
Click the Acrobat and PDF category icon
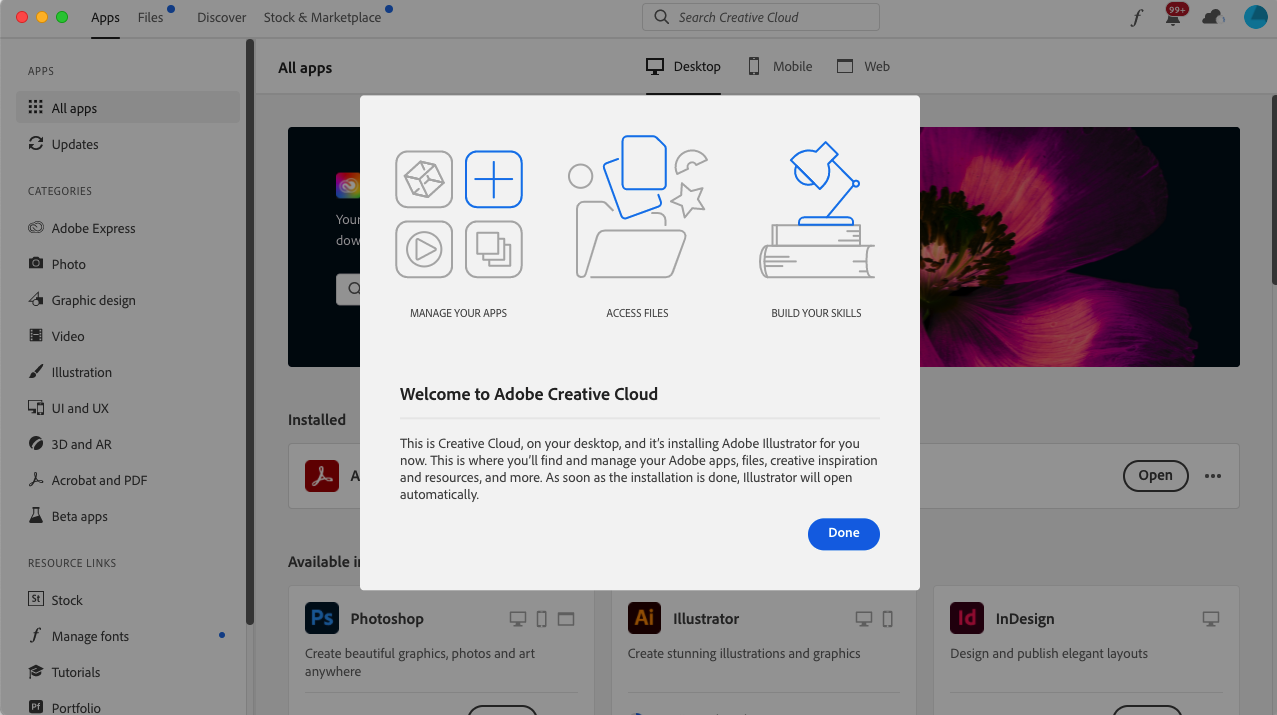point(36,480)
